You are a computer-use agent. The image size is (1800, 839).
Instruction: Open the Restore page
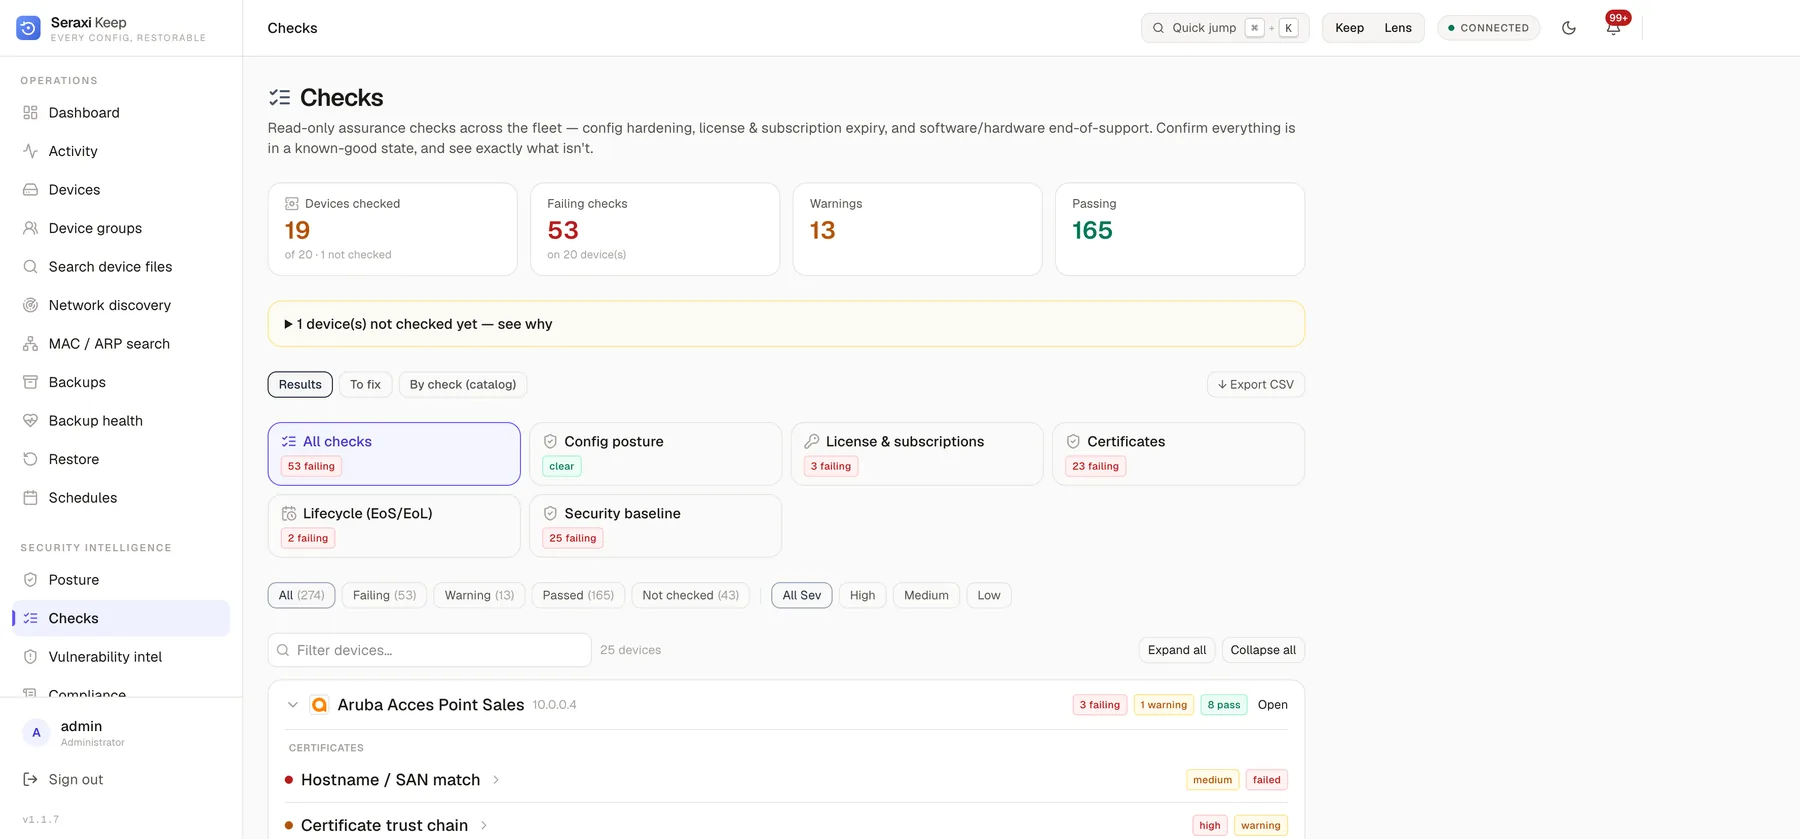click(120, 459)
